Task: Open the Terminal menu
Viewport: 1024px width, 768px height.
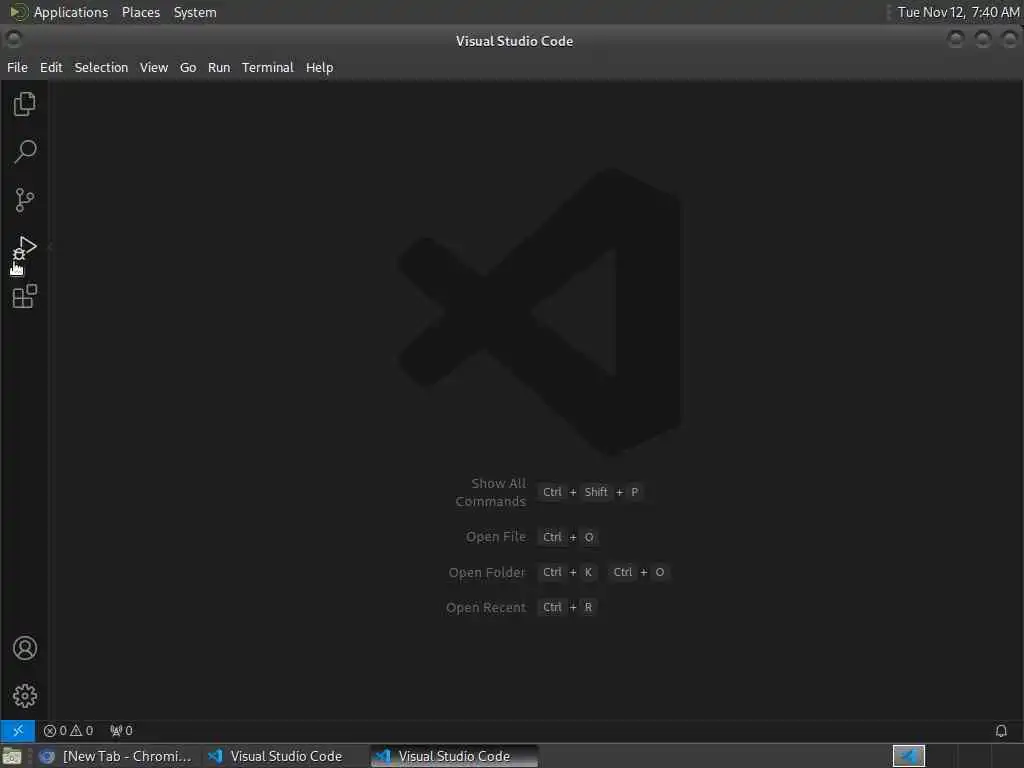Action: (268, 67)
